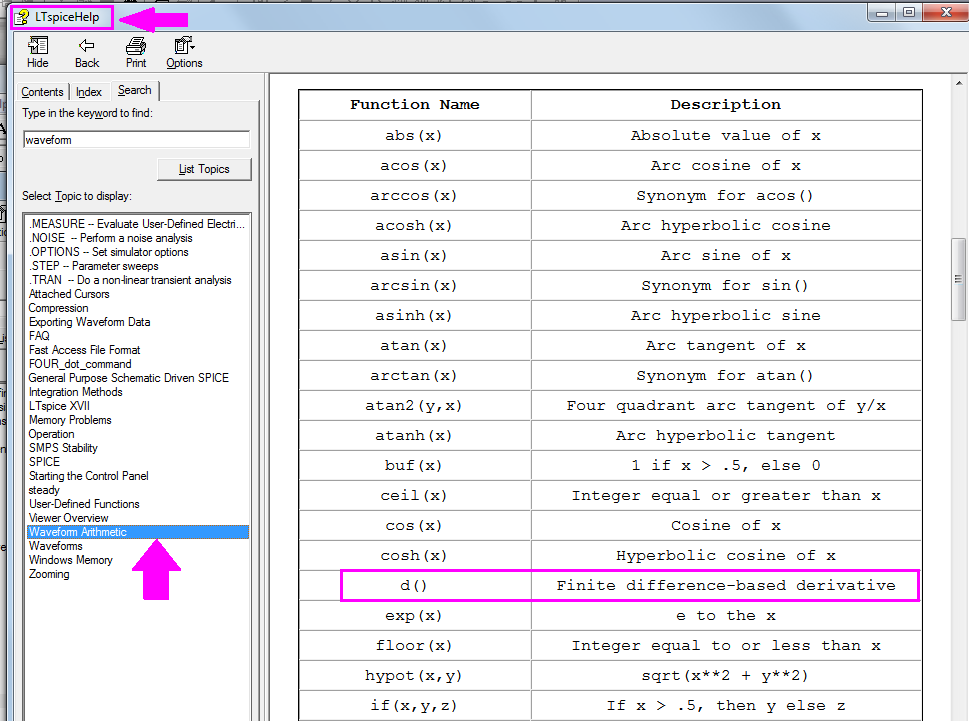
Task: Click the d() function cell
Action: click(414, 585)
